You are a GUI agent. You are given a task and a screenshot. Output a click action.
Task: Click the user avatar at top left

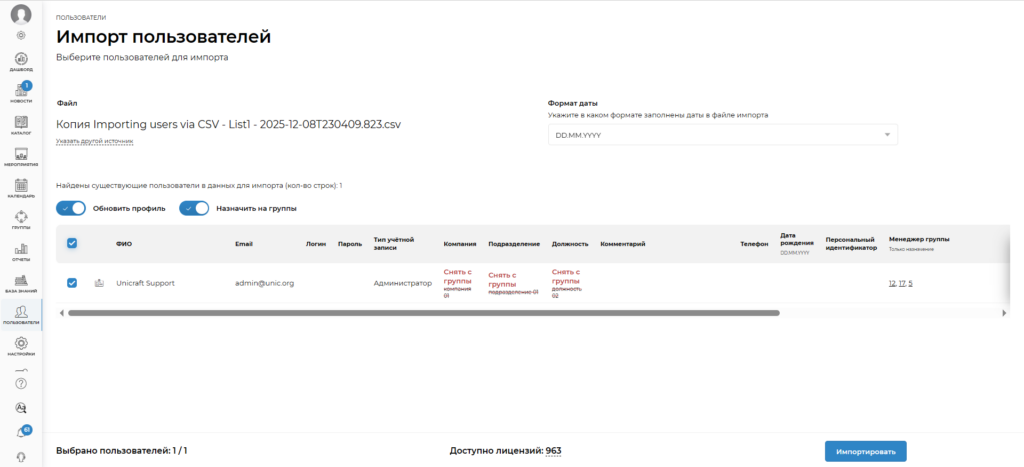pos(21,14)
